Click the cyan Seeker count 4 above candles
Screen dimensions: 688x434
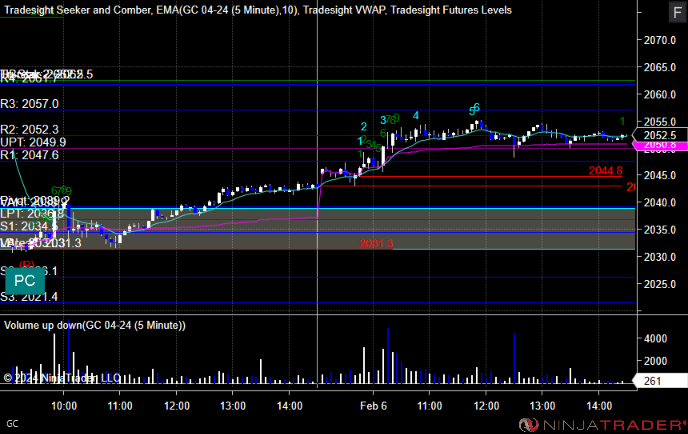click(416, 115)
